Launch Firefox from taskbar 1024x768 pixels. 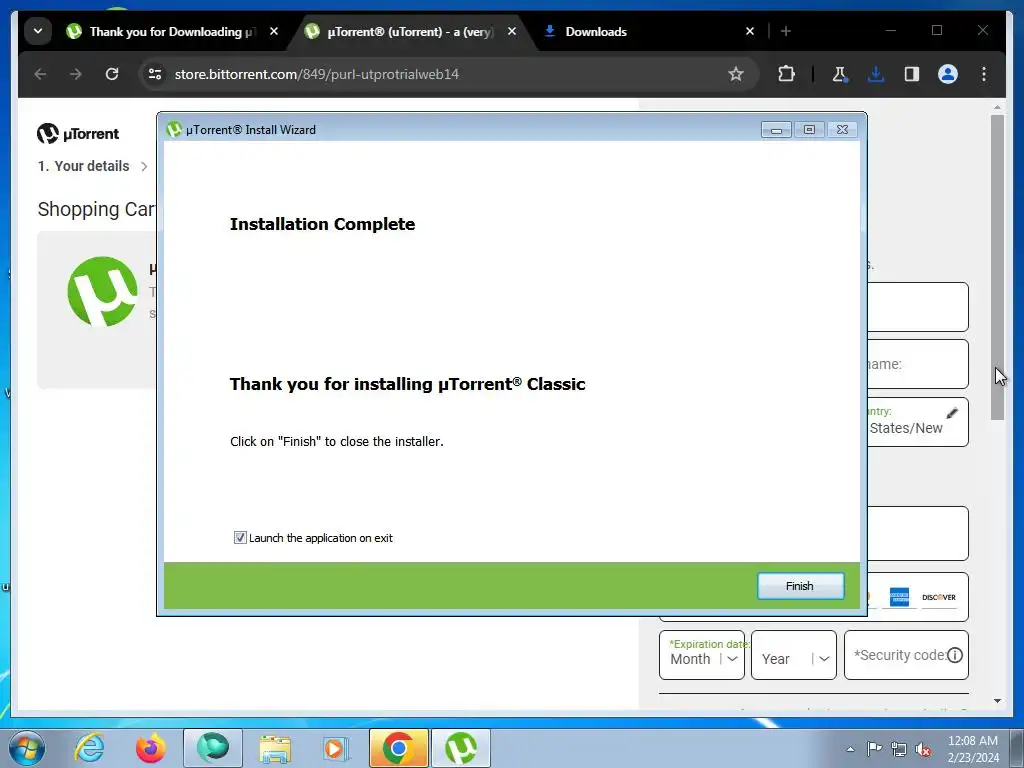[x=151, y=748]
